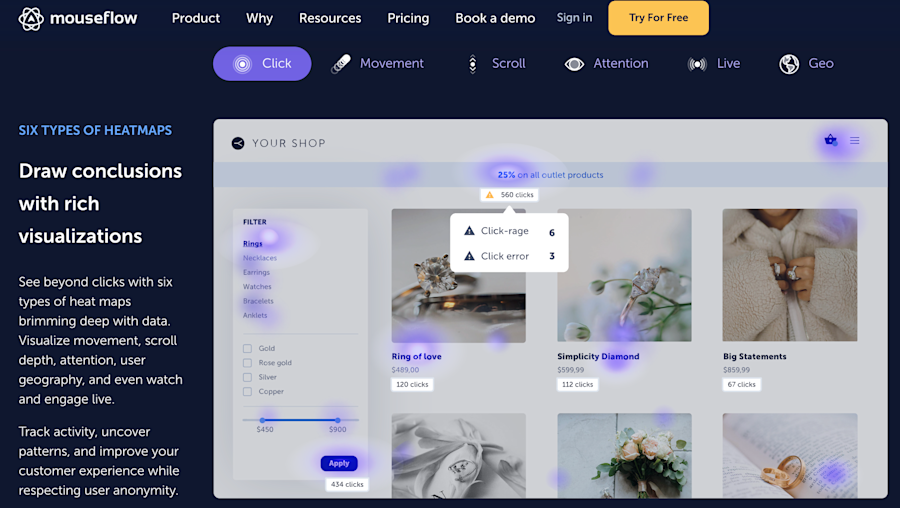
Task: Select the Live broadcast icon
Action: click(697, 64)
